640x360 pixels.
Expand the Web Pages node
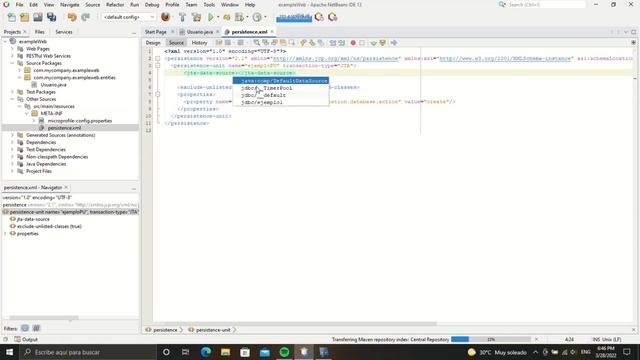pyautogui.click(x=12, y=49)
